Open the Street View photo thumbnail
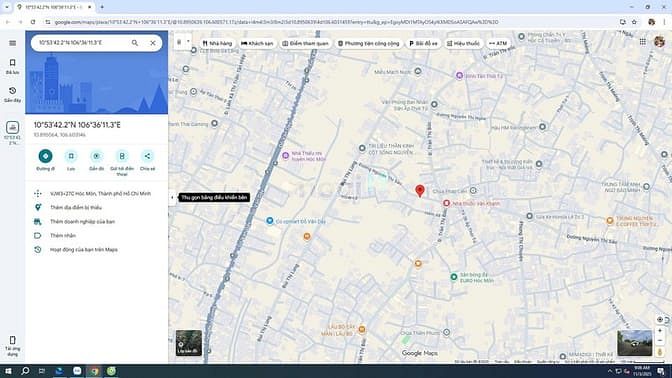The width and height of the screenshot is (672, 378). (635, 343)
